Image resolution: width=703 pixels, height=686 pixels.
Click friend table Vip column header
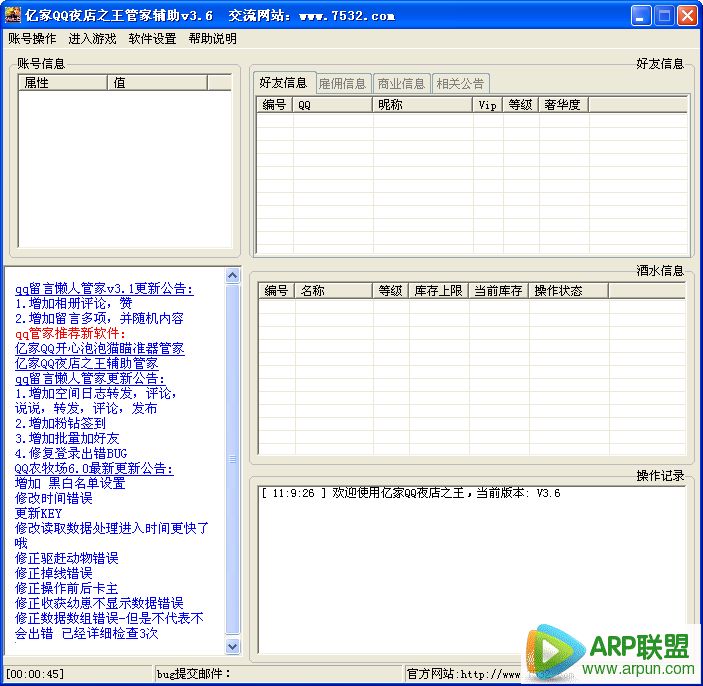[x=488, y=105]
